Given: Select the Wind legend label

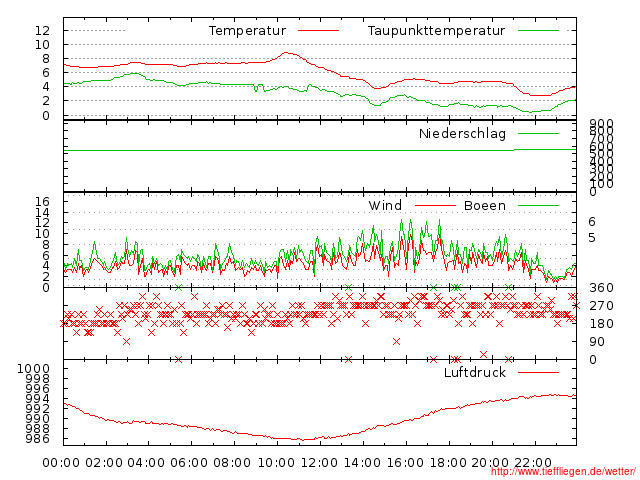Looking at the screenshot, I should coord(385,205).
